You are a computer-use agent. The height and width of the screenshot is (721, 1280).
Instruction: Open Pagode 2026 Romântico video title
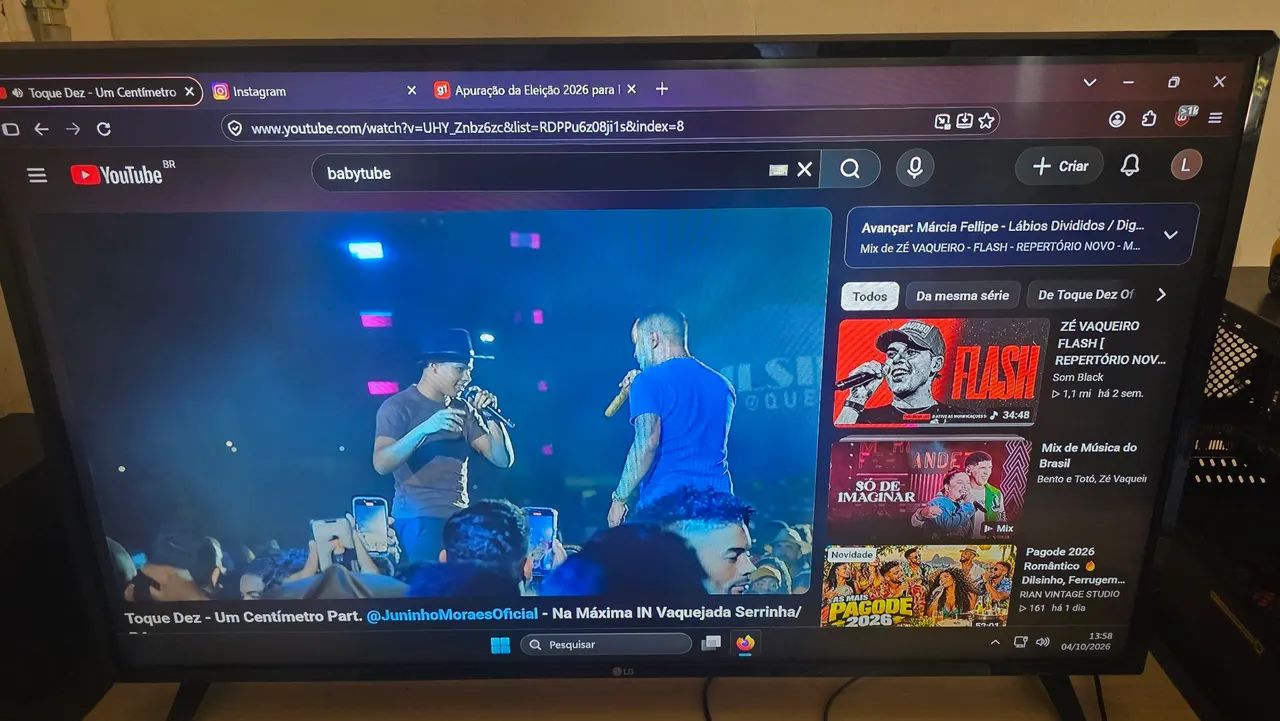(1073, 565)
